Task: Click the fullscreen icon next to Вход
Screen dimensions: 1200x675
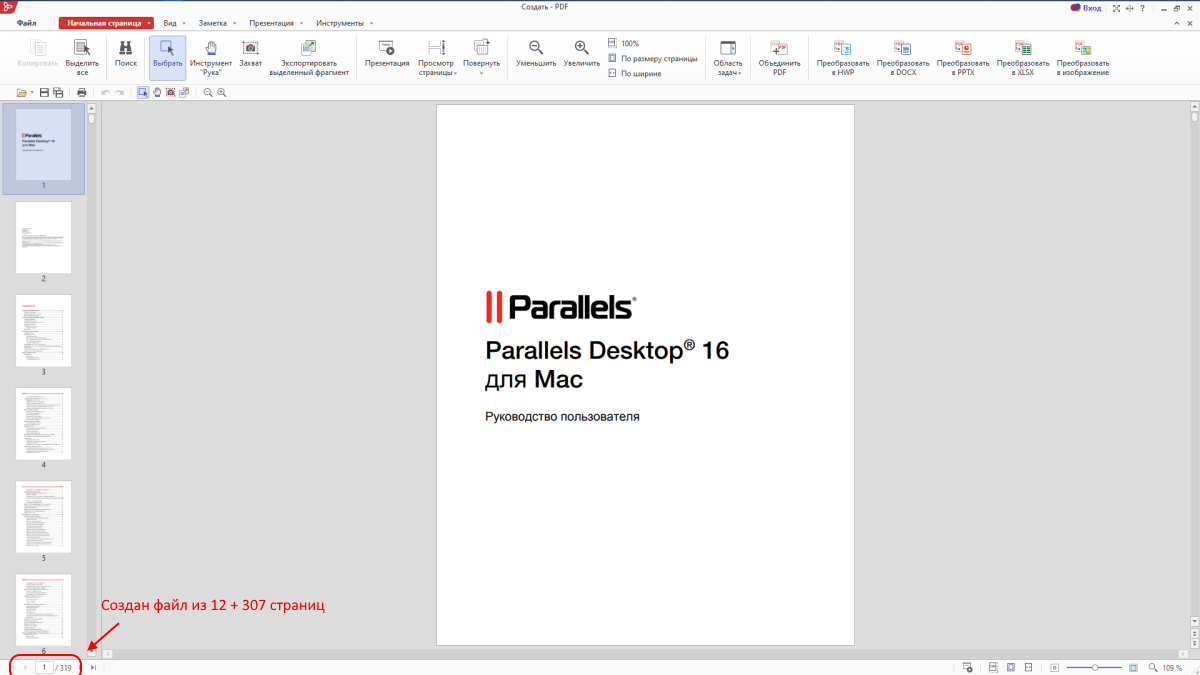Action: (1116, 8)
